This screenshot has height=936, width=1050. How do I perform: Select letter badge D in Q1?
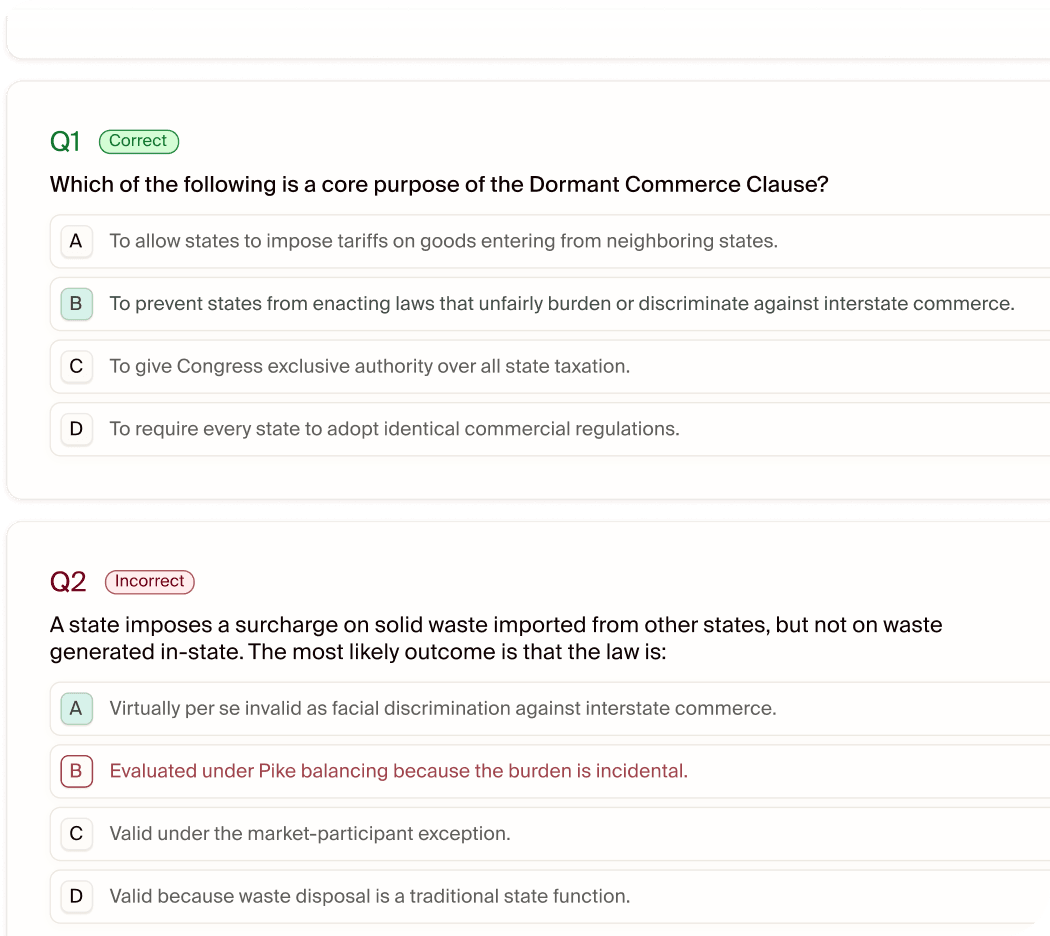point(76,428)
